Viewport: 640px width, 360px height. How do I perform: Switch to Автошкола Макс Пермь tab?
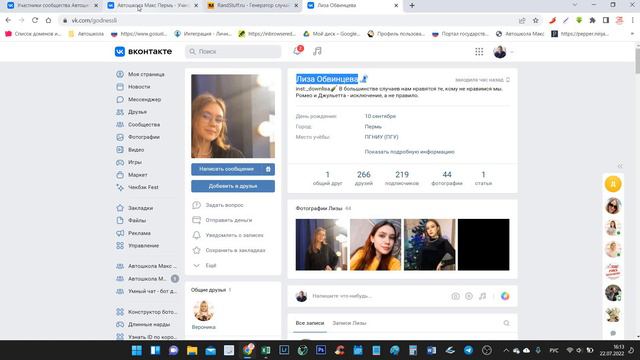153,6
